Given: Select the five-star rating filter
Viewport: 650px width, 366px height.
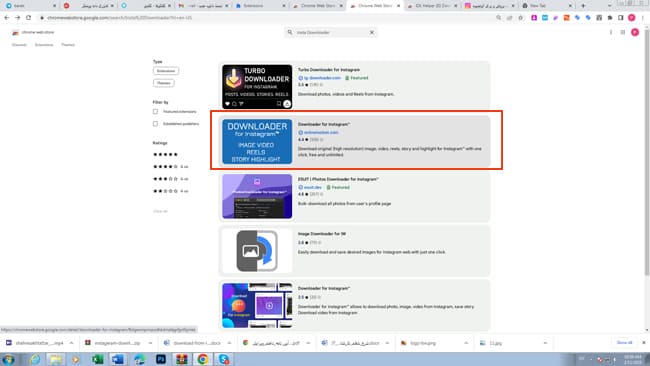Looking at the screenshot, I should coord(165,155).
